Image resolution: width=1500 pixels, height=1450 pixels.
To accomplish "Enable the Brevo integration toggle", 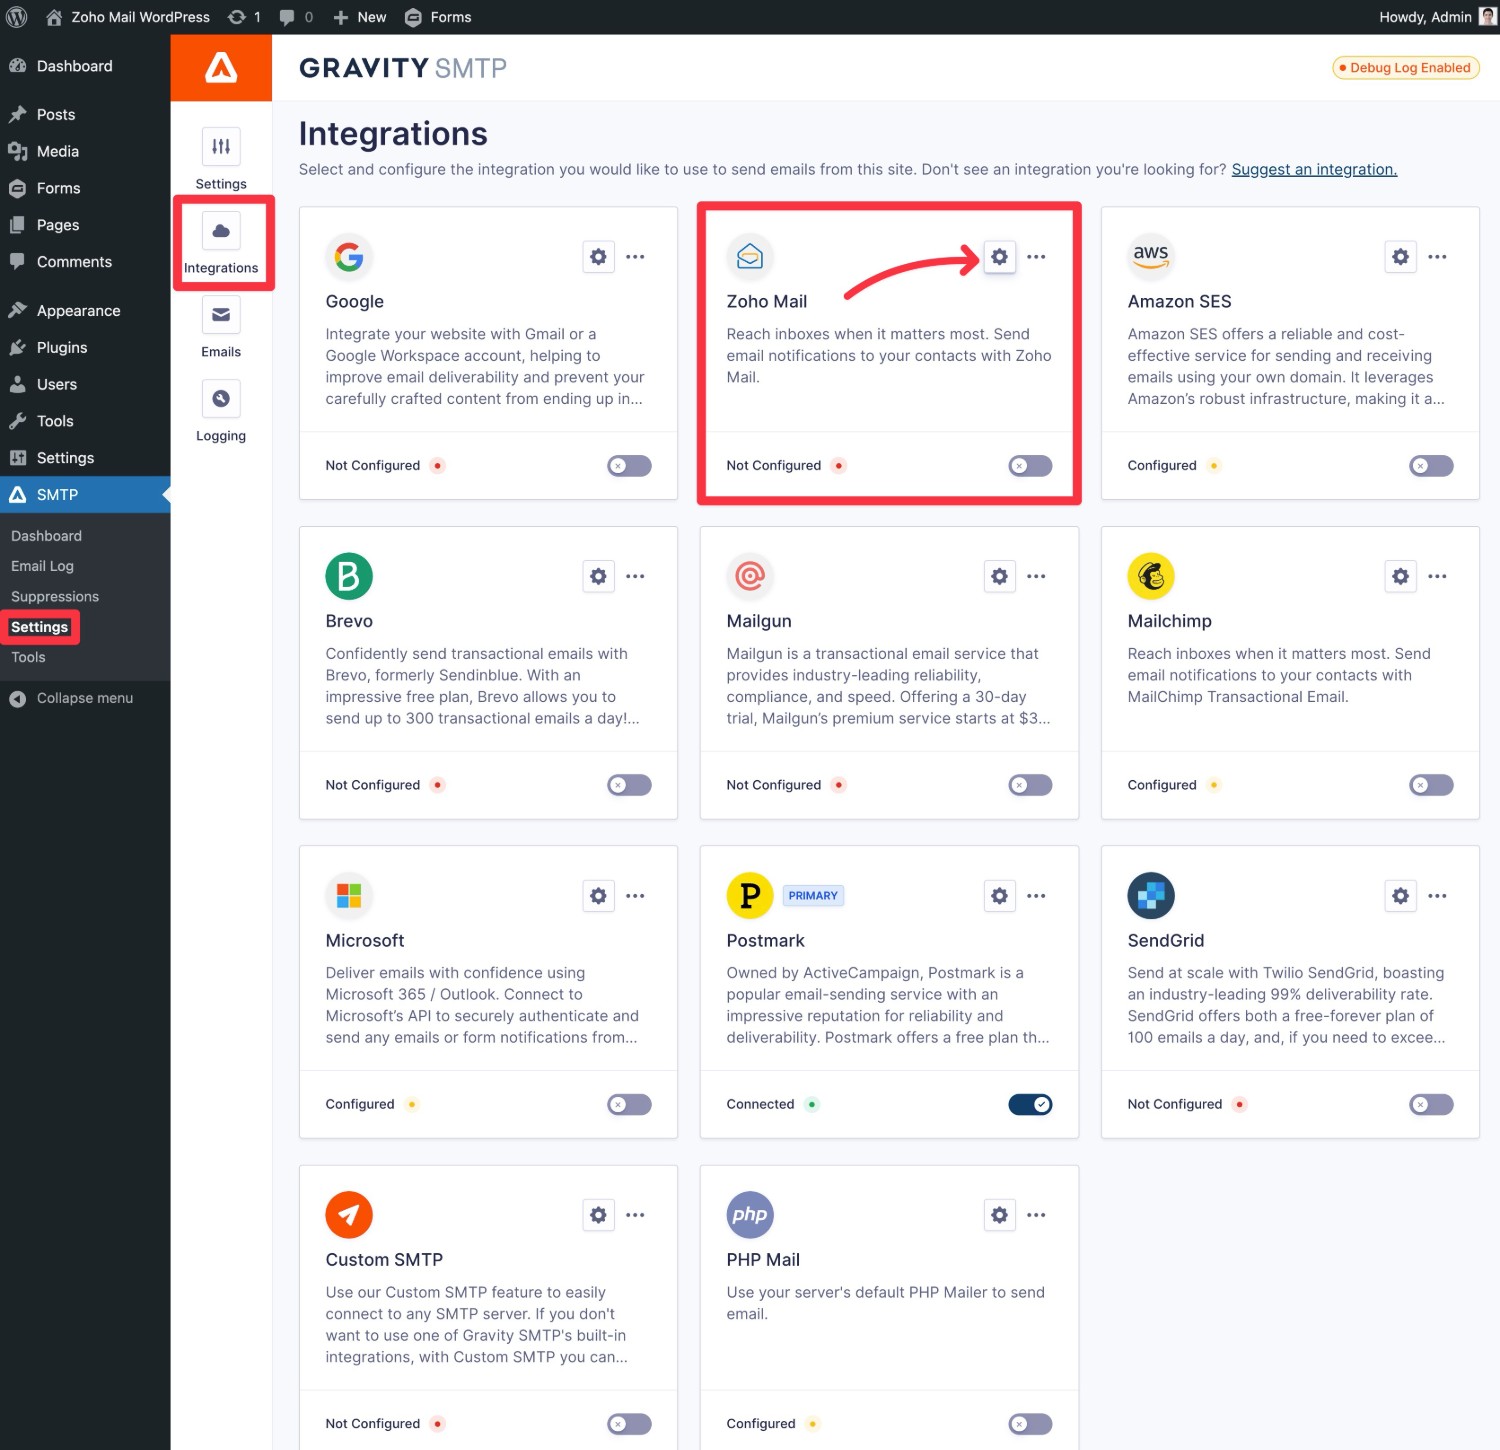I will coord(629,785).
